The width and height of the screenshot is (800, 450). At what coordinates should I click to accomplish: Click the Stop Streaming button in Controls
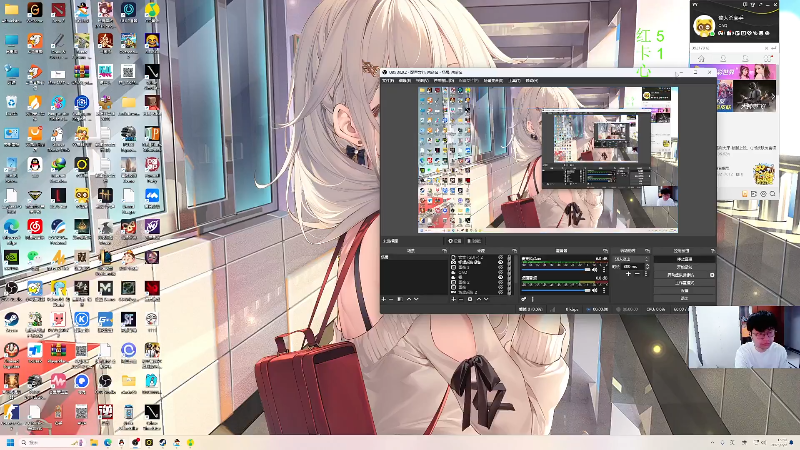[685, 259]
